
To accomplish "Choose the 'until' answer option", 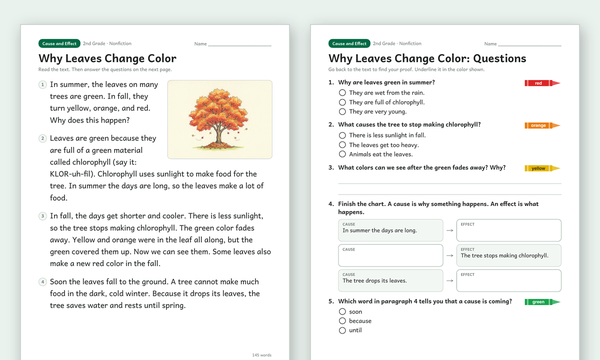I will coord(342,331).
